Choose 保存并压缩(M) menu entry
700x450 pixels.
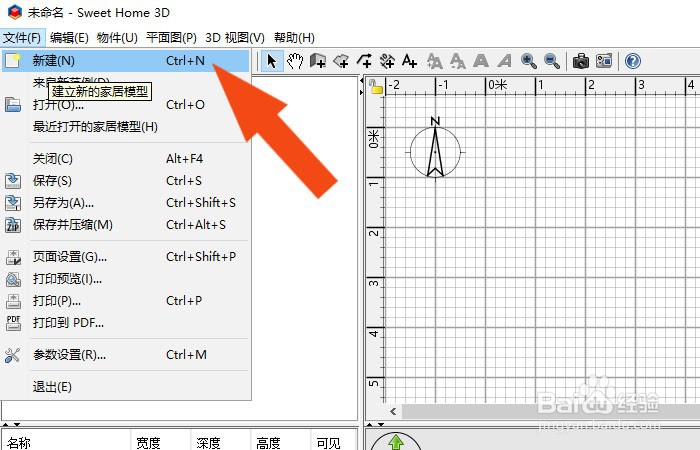point(125,225)
